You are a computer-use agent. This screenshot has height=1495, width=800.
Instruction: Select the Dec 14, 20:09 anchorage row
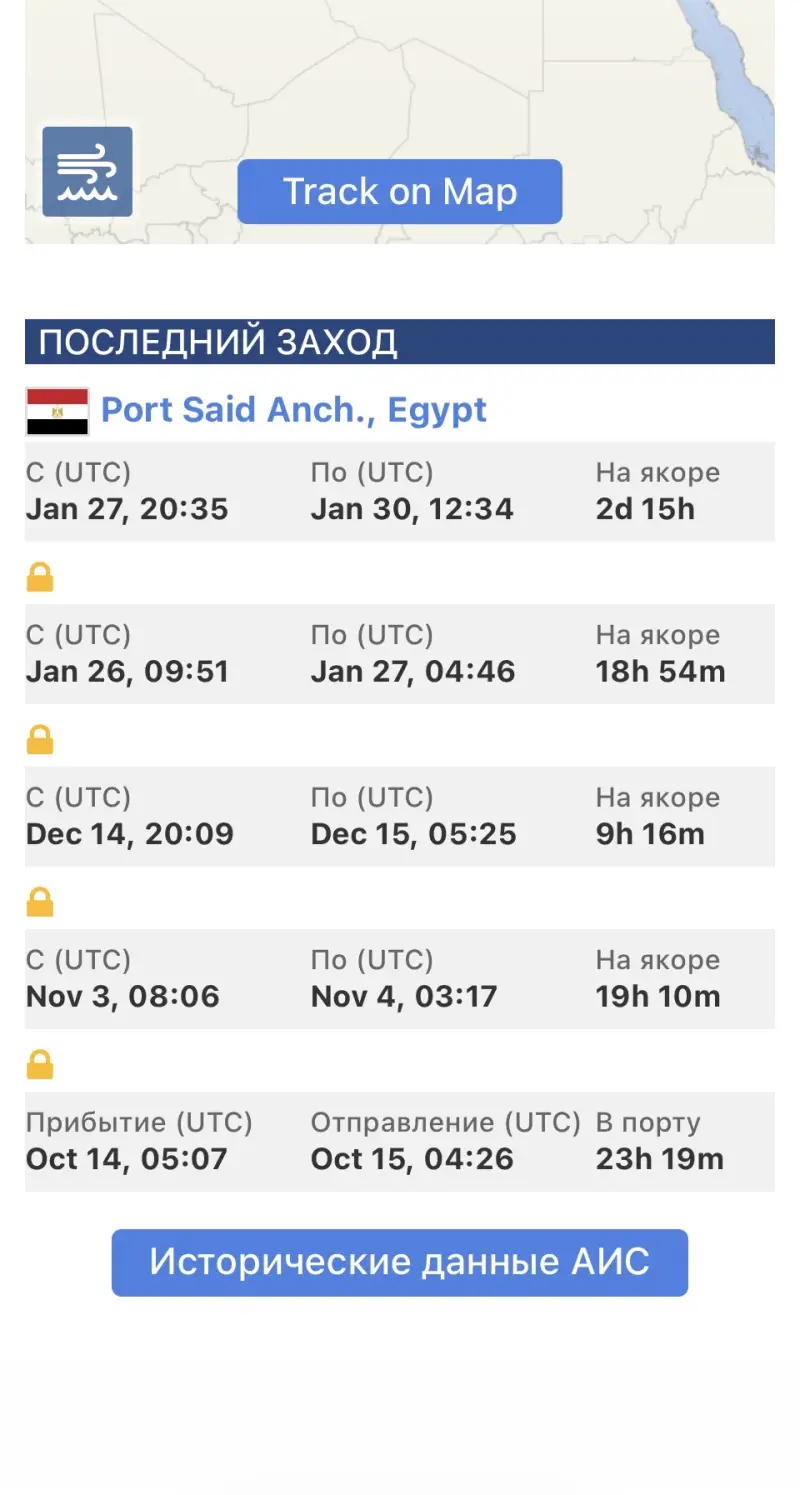tap(399, 816)
